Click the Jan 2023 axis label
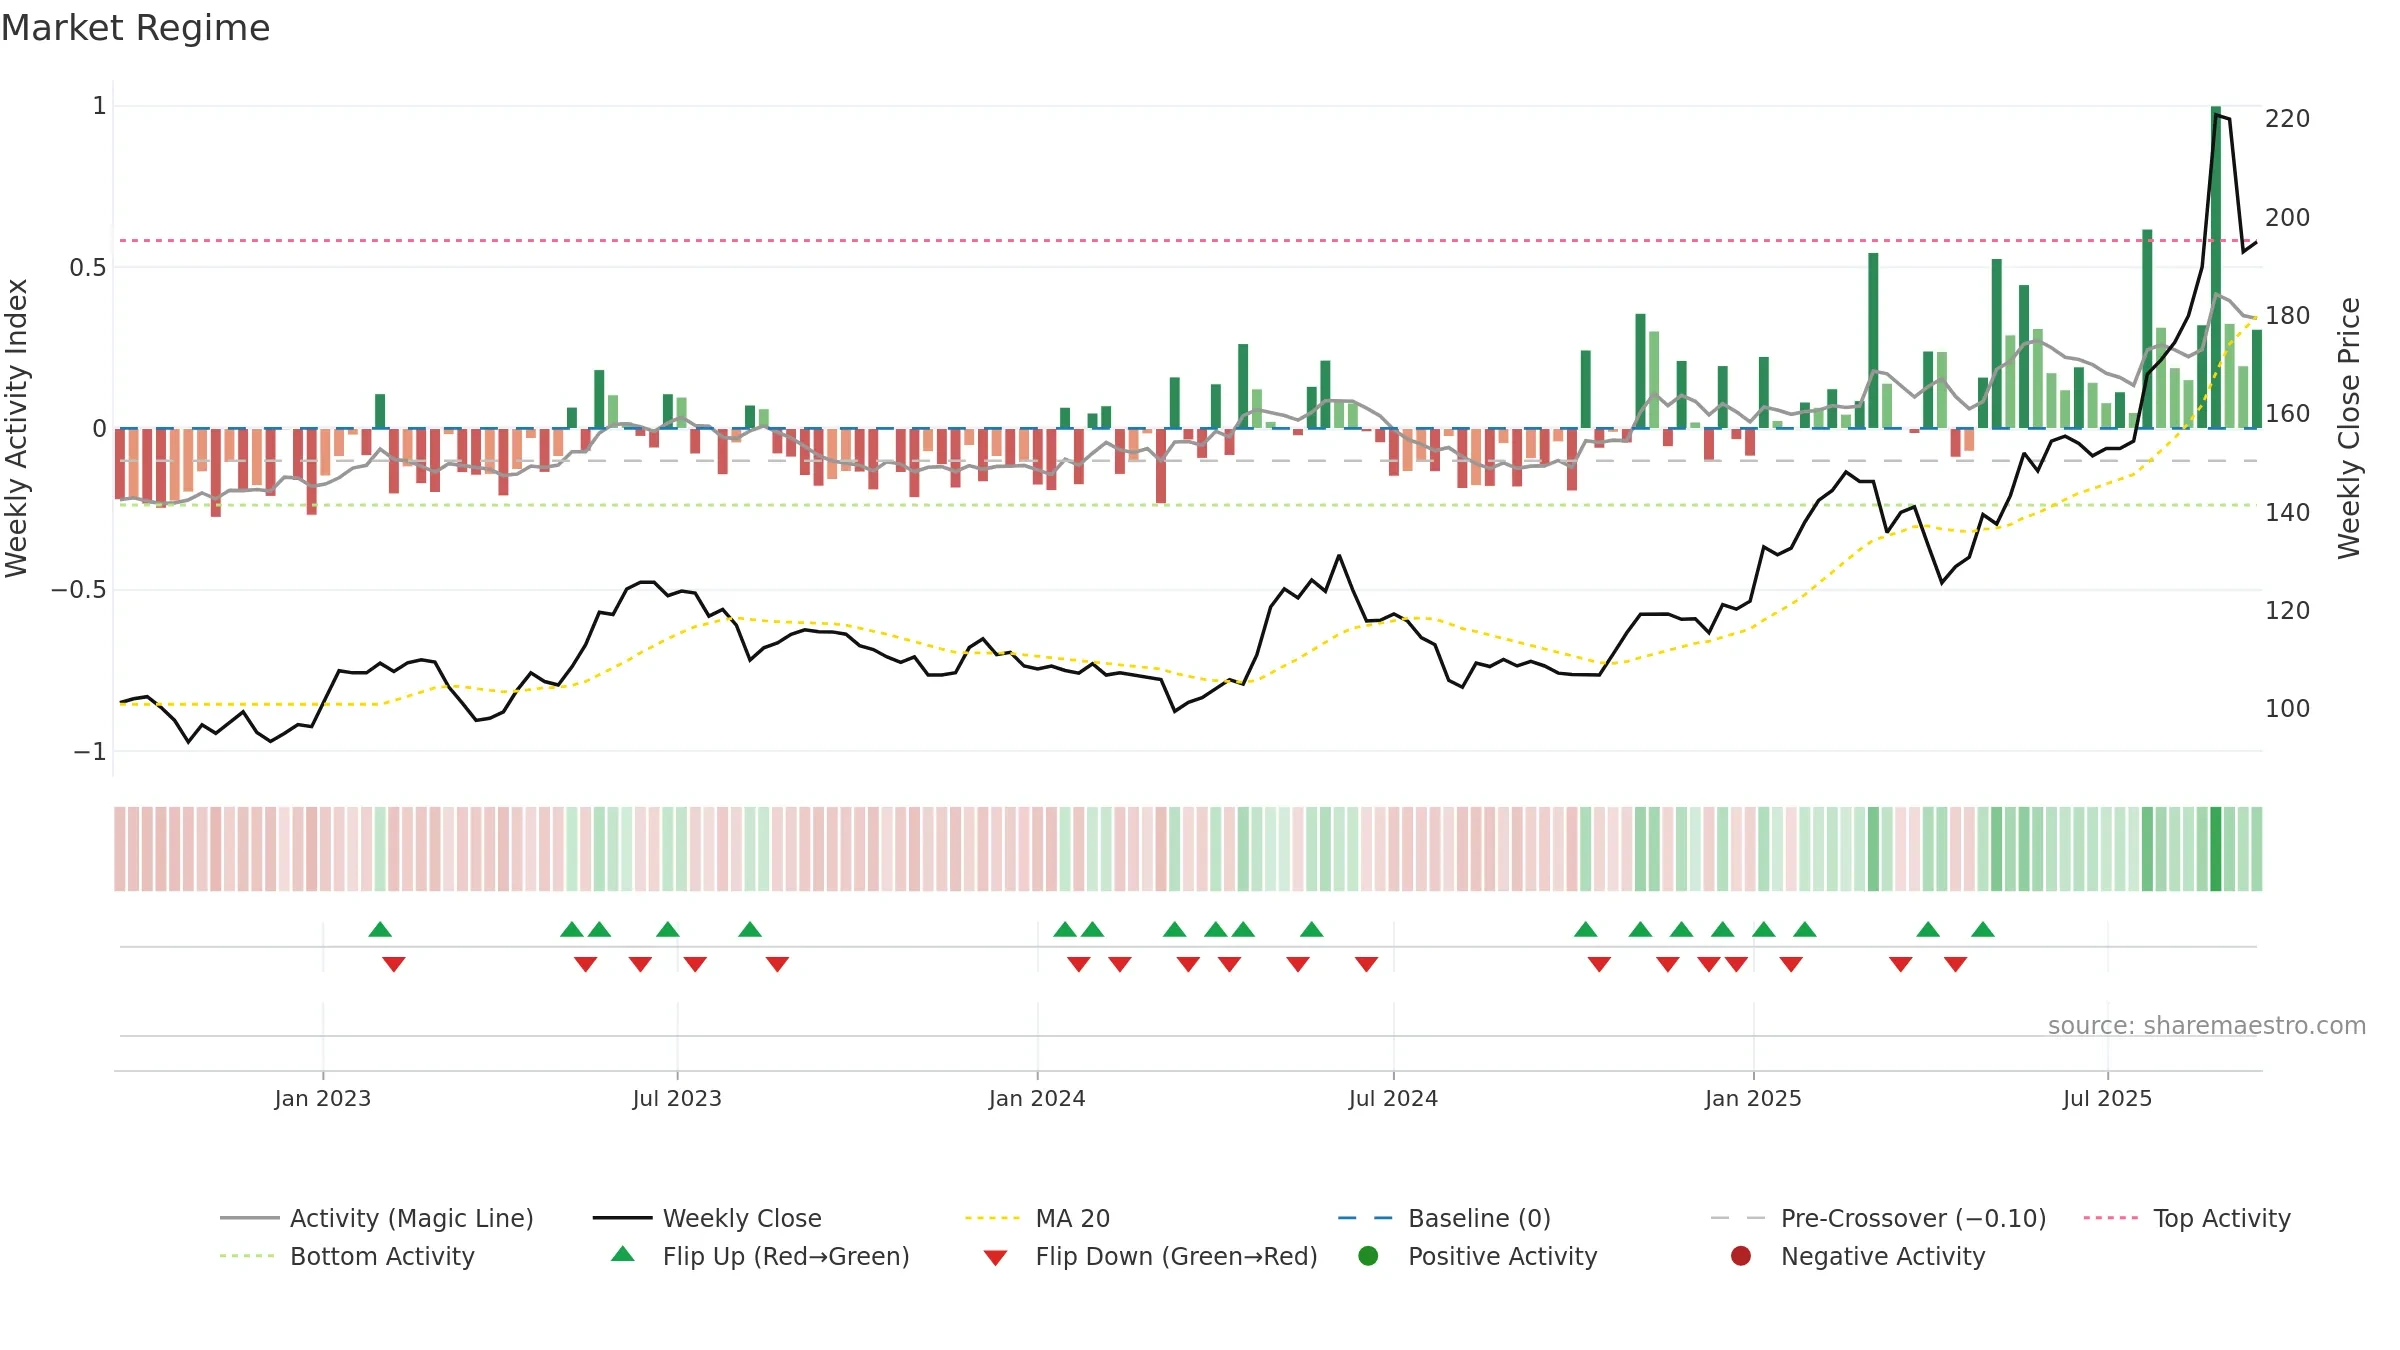Image resolution: width=2400 pixels, height=1350 pixels. pyautogui.click(x=322, y=1098)
